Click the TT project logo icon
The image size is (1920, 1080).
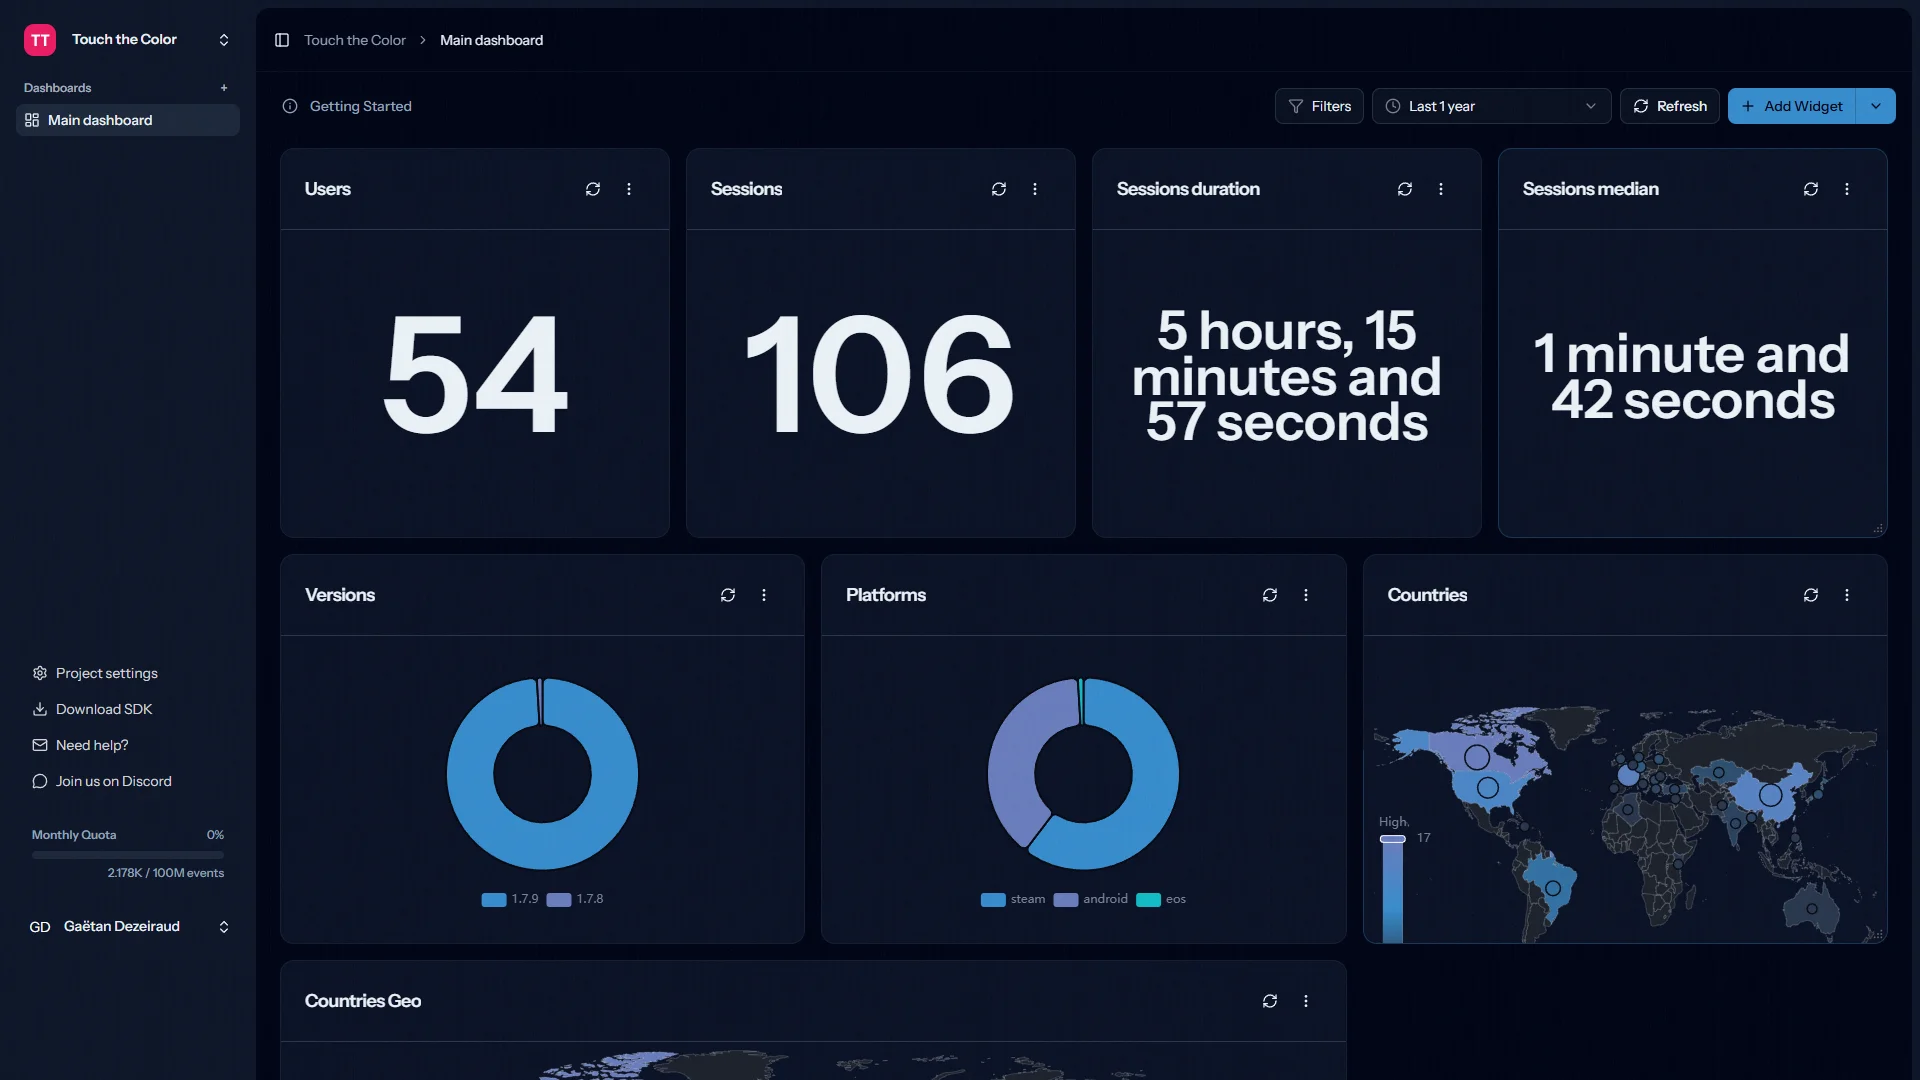(40, 40)
